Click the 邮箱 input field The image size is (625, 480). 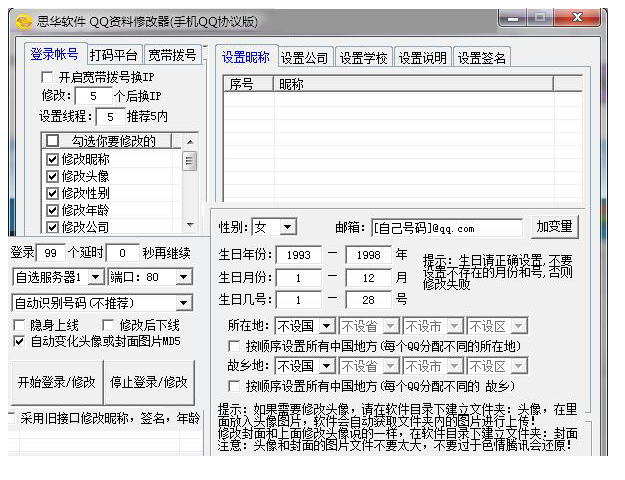pyautogui.click(x=446, y=228)
